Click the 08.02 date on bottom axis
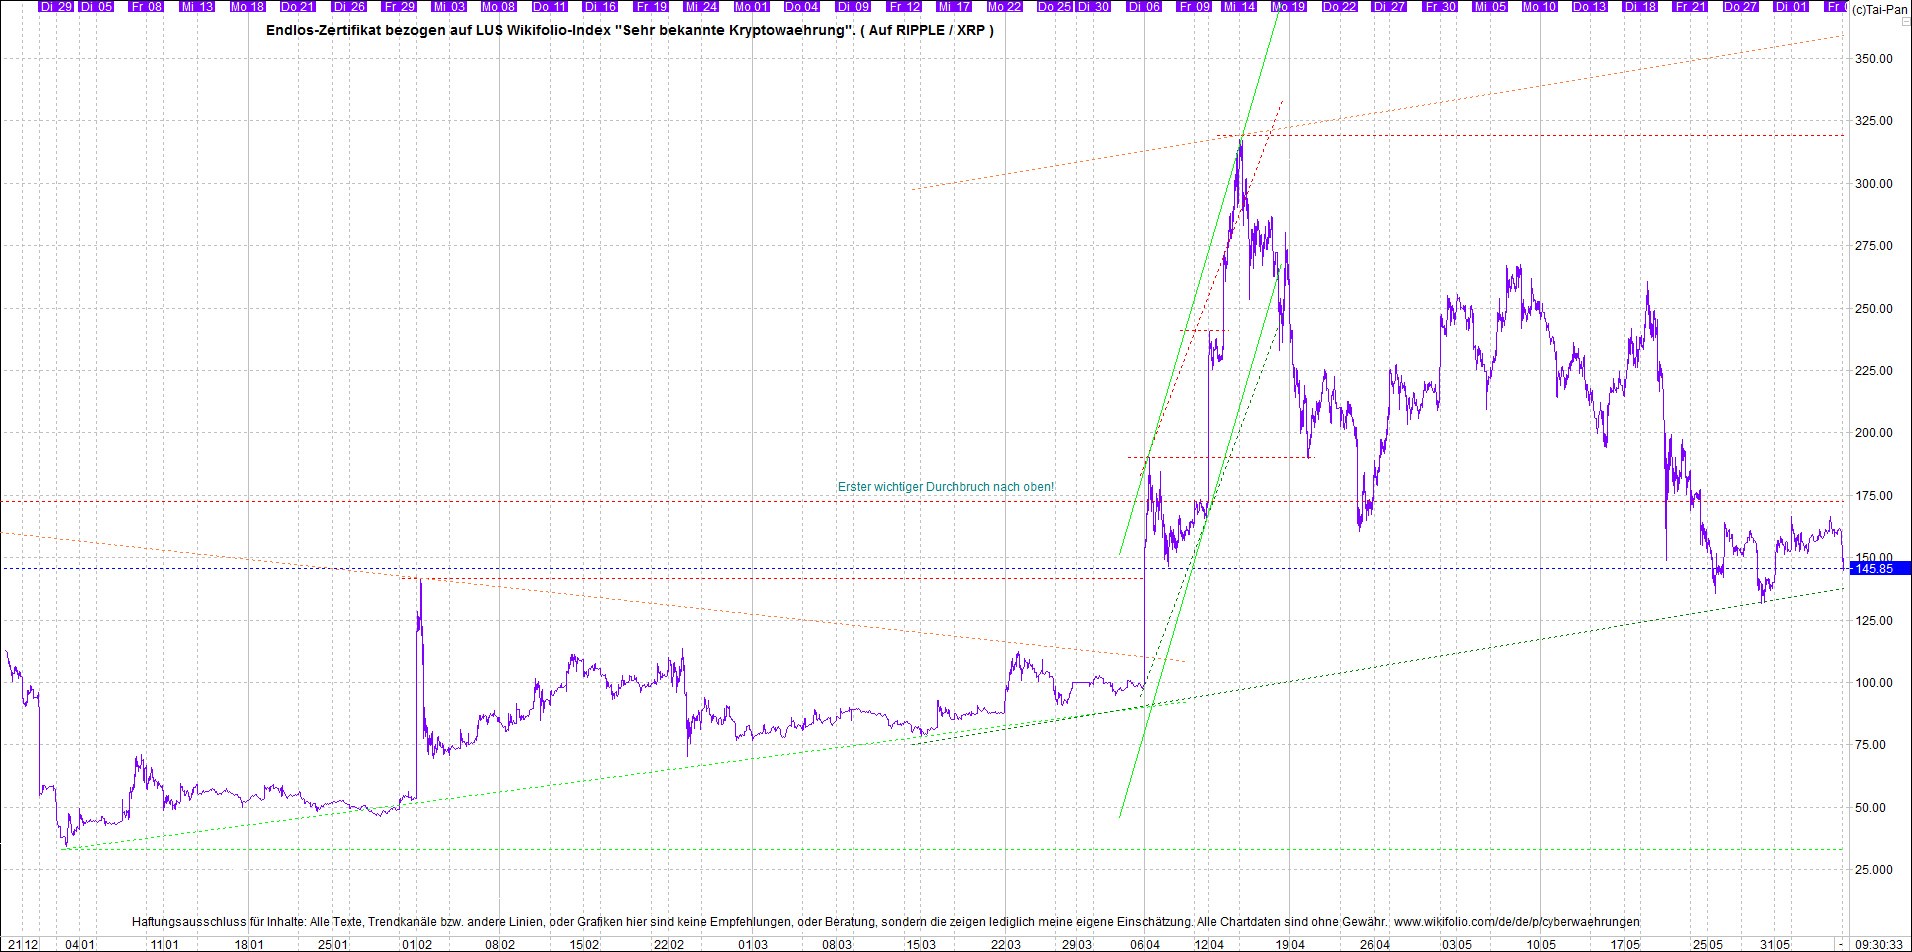1912x952 pixels. pyautogui.click(x=500, y=944)
